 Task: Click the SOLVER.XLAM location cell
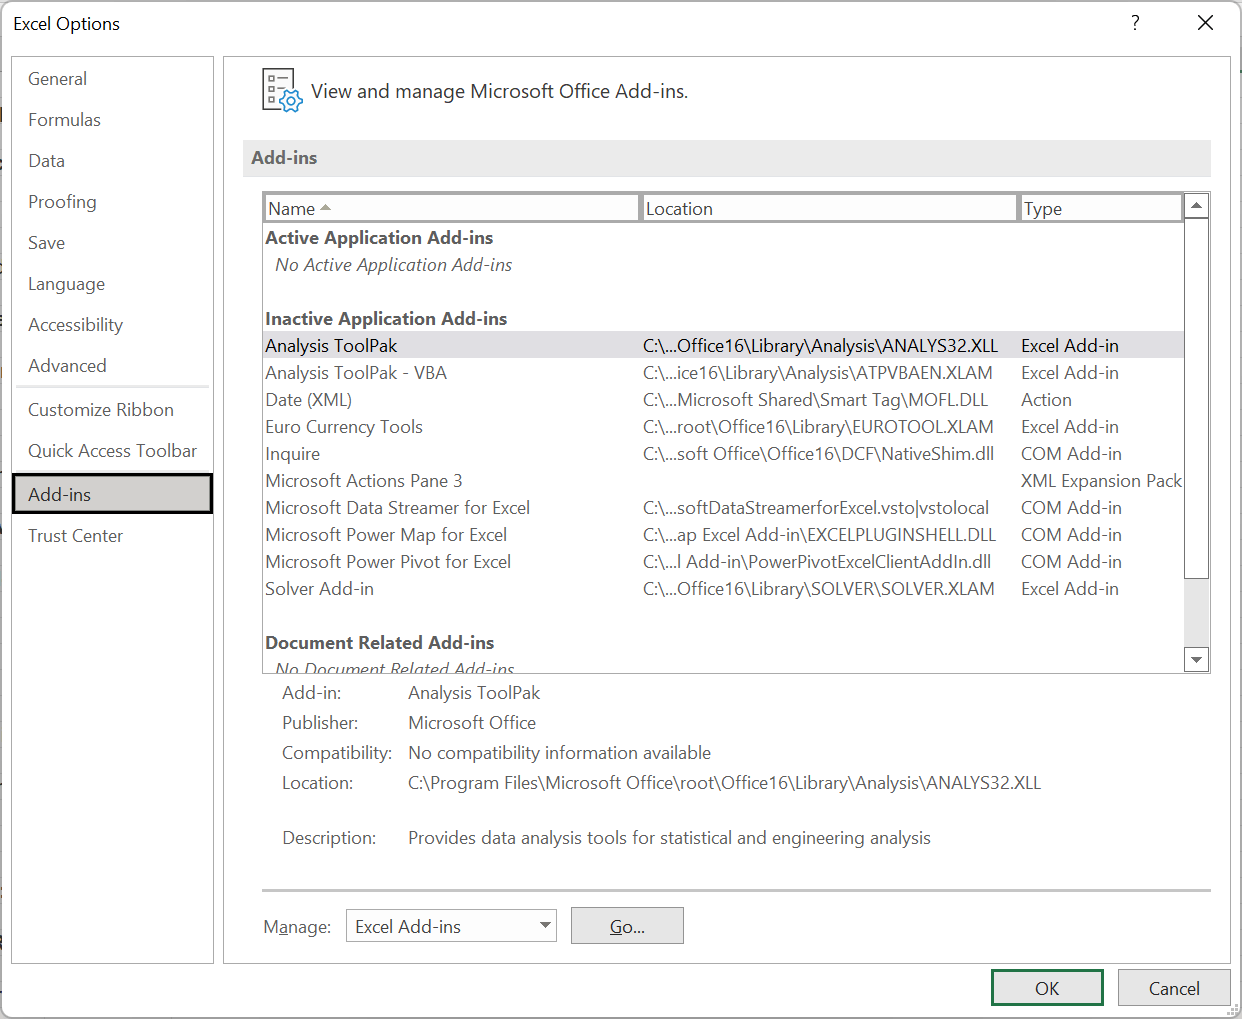pos(818,588)
